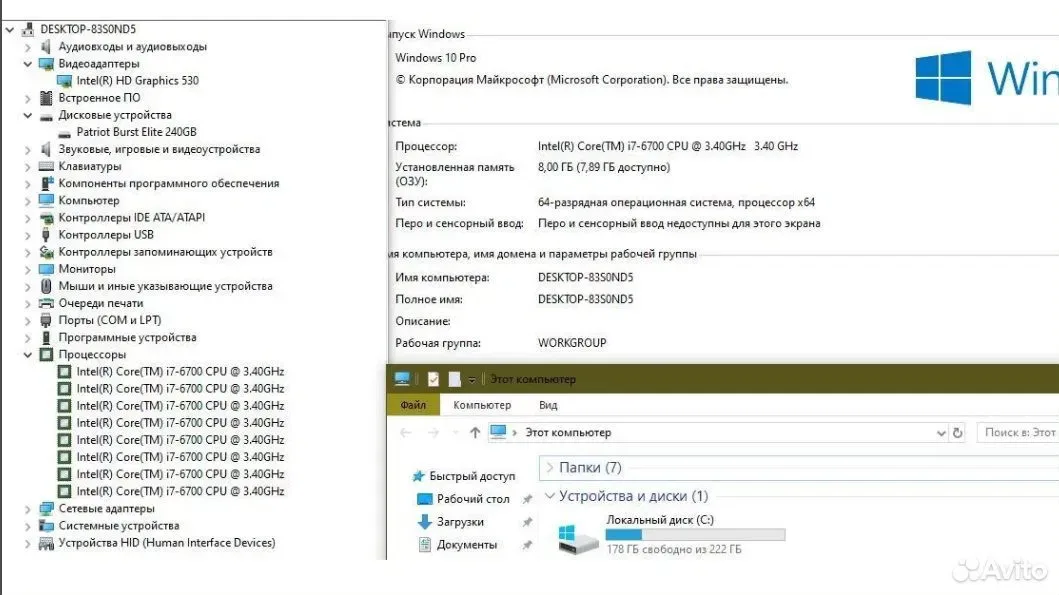Click the Процессоры chip icon
Viewport: 1059px width, 595px height.
point(46,355)
